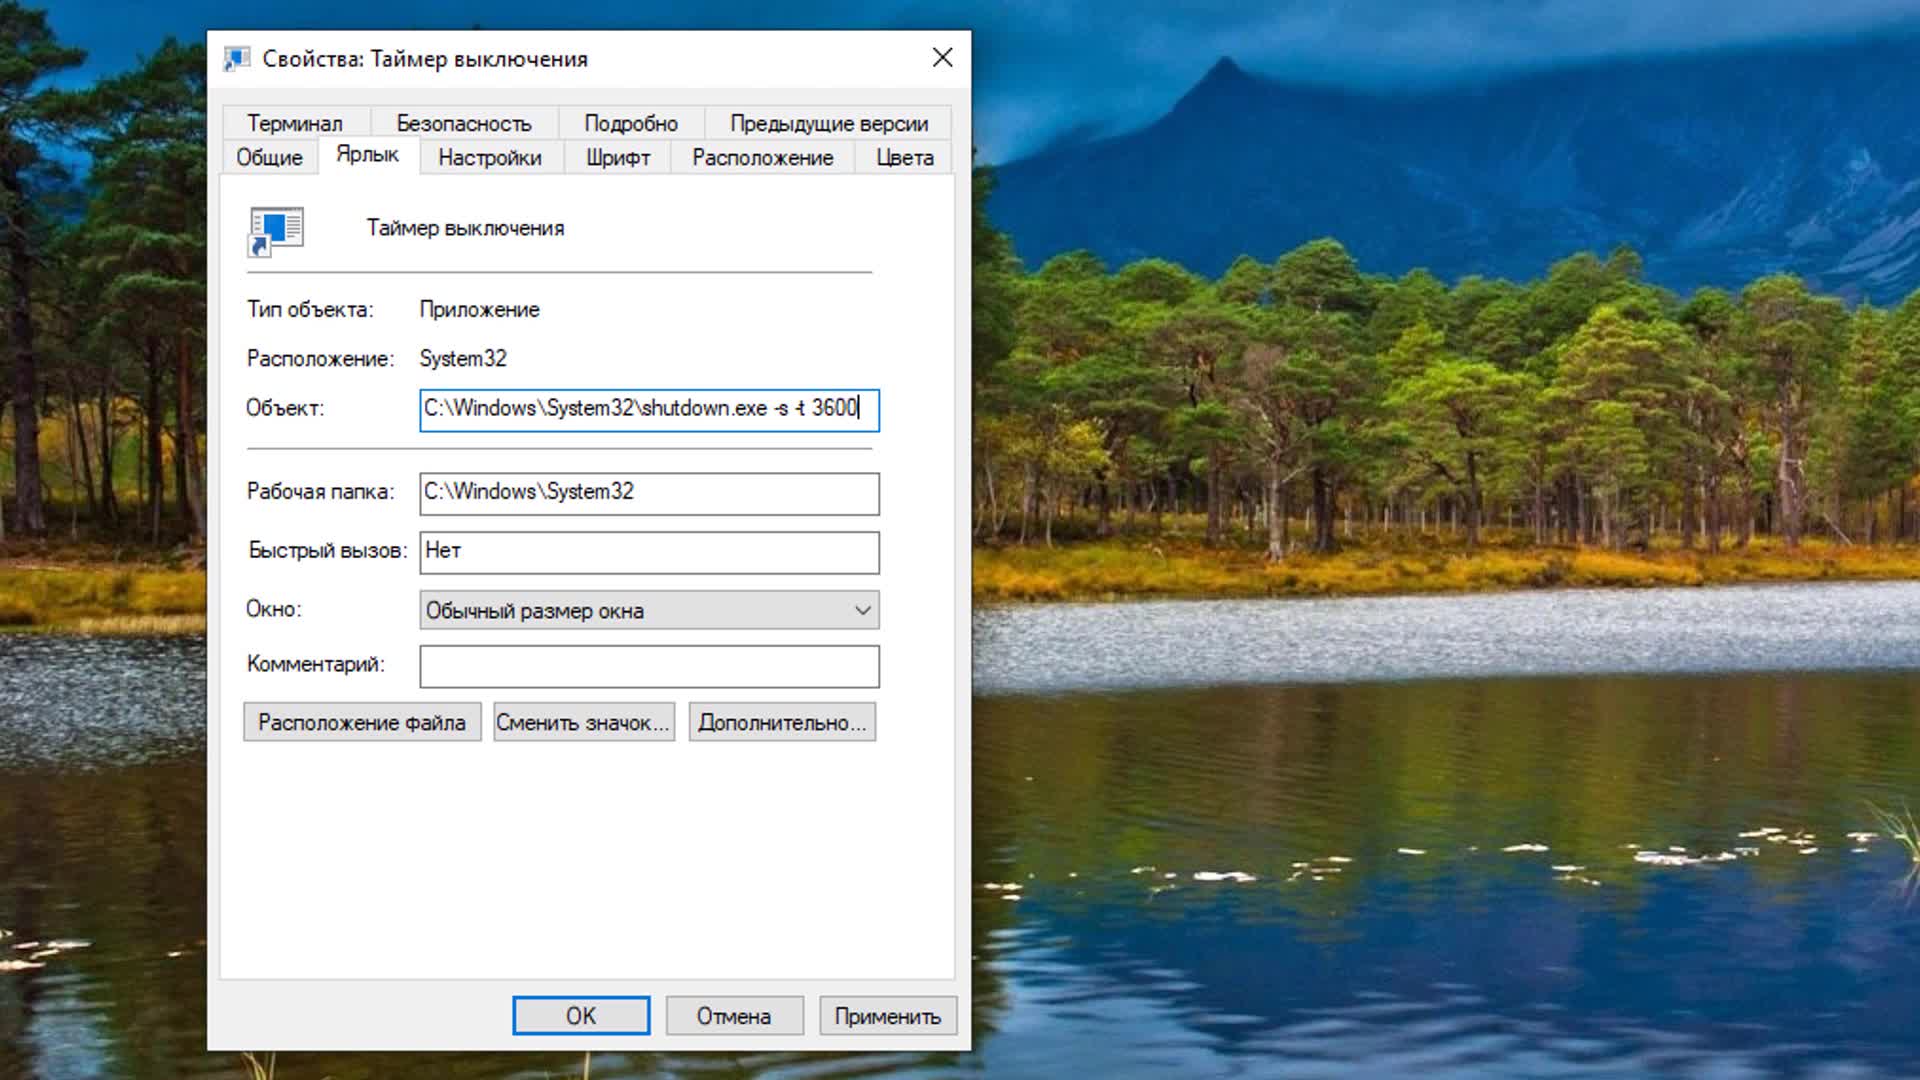Select the Общие (General) tab
The image size is (1920, 1080).
tap(270, 157)
